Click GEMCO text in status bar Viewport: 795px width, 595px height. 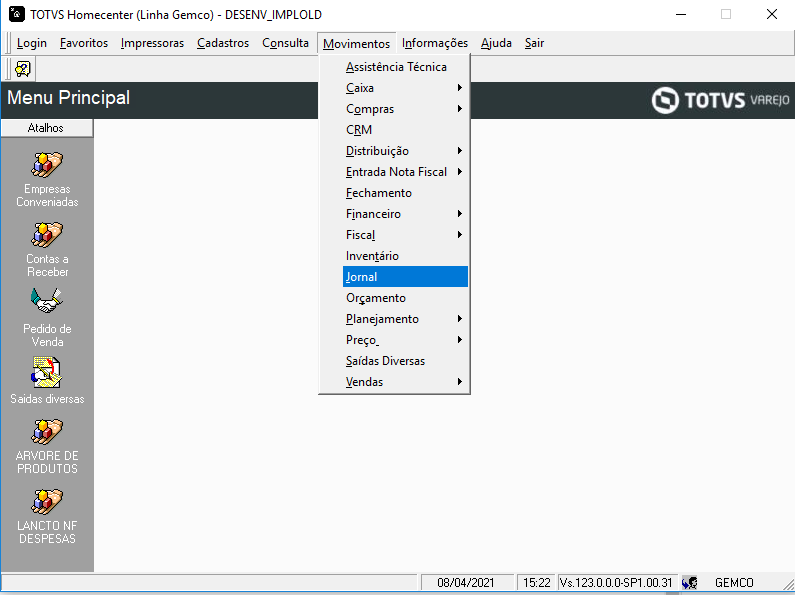[734, 582]
